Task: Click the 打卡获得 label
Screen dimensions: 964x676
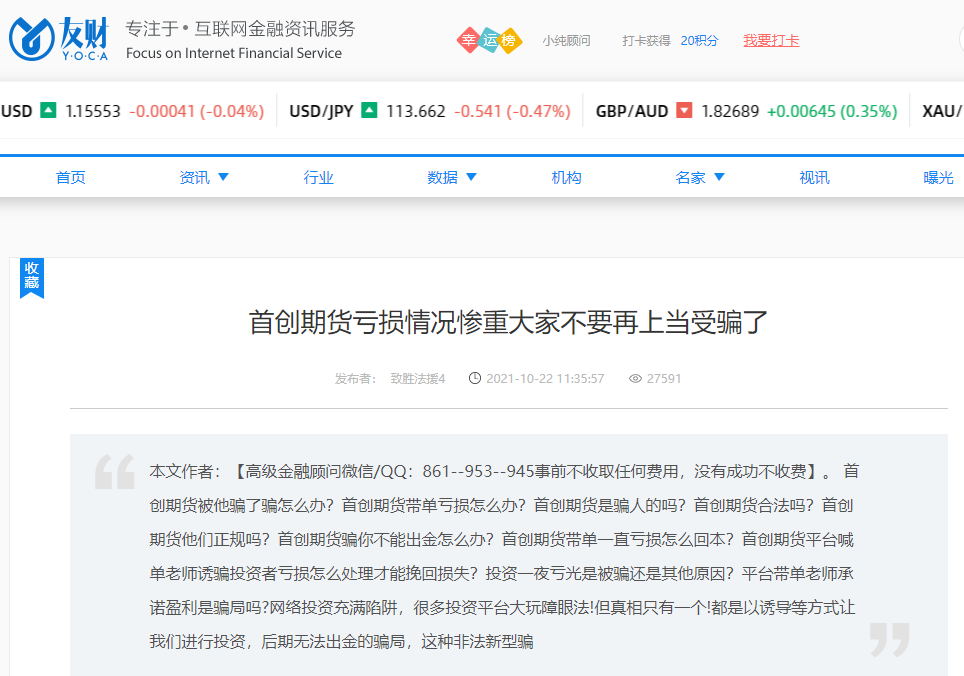Action: tap(646, 41)
